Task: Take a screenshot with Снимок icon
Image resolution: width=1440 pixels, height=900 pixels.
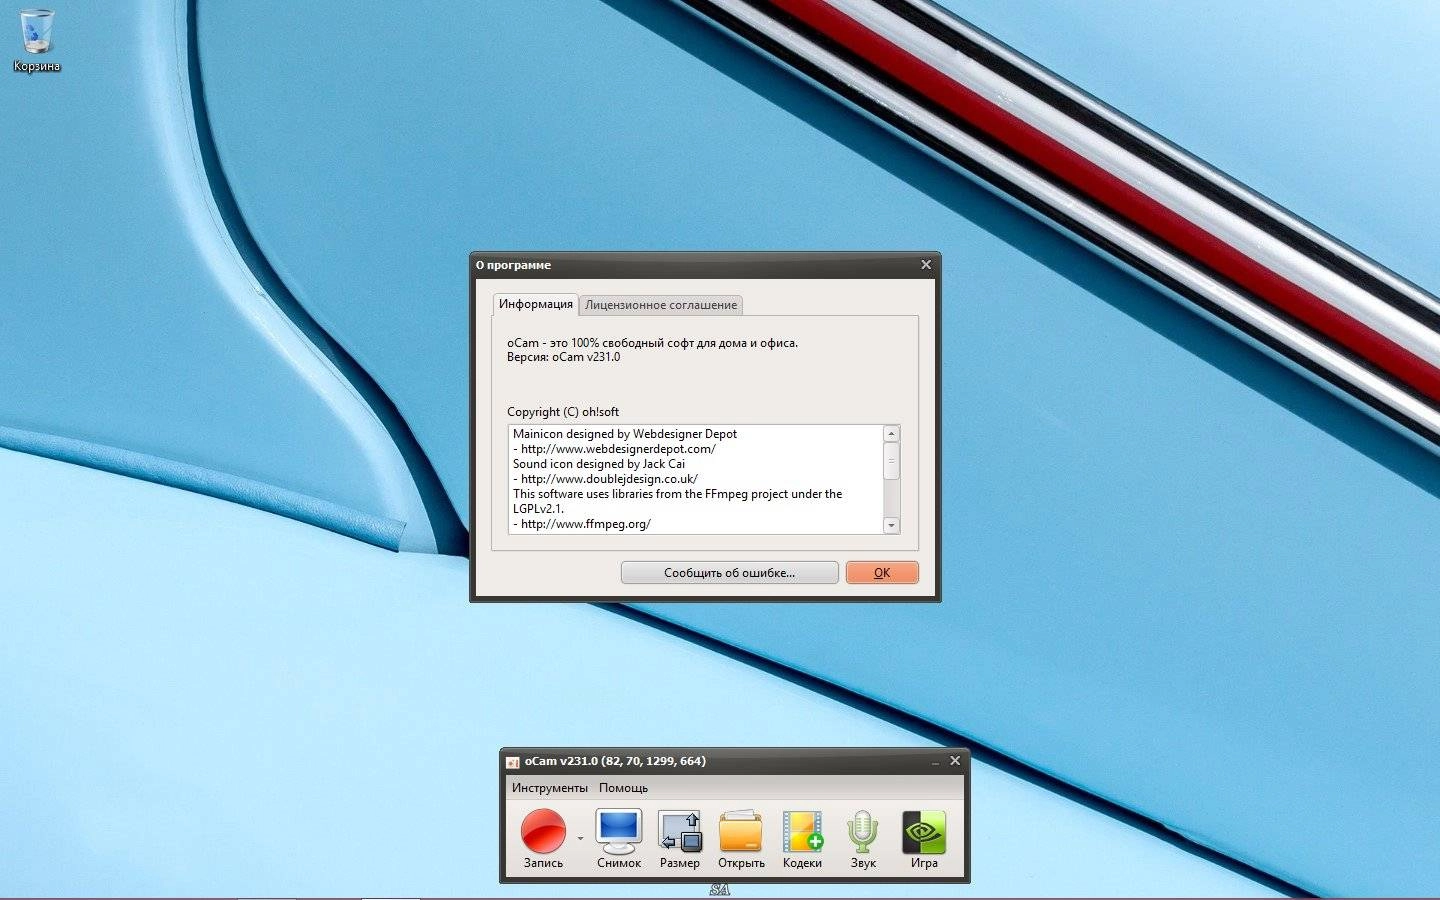Action: point(619,839)
